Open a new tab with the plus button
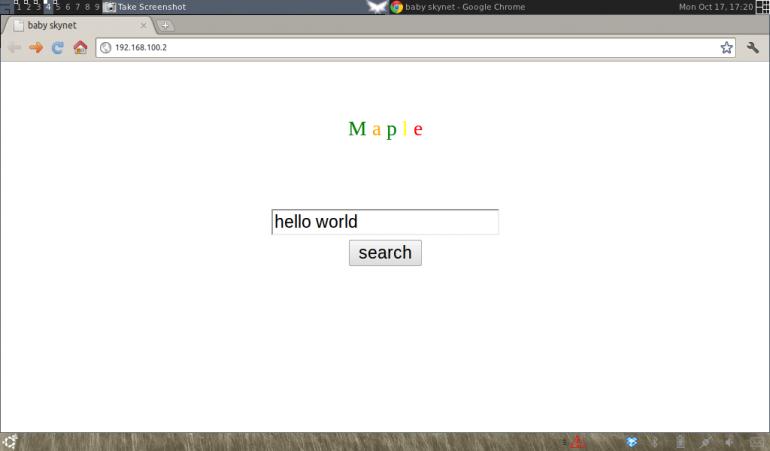 point(165,26)
